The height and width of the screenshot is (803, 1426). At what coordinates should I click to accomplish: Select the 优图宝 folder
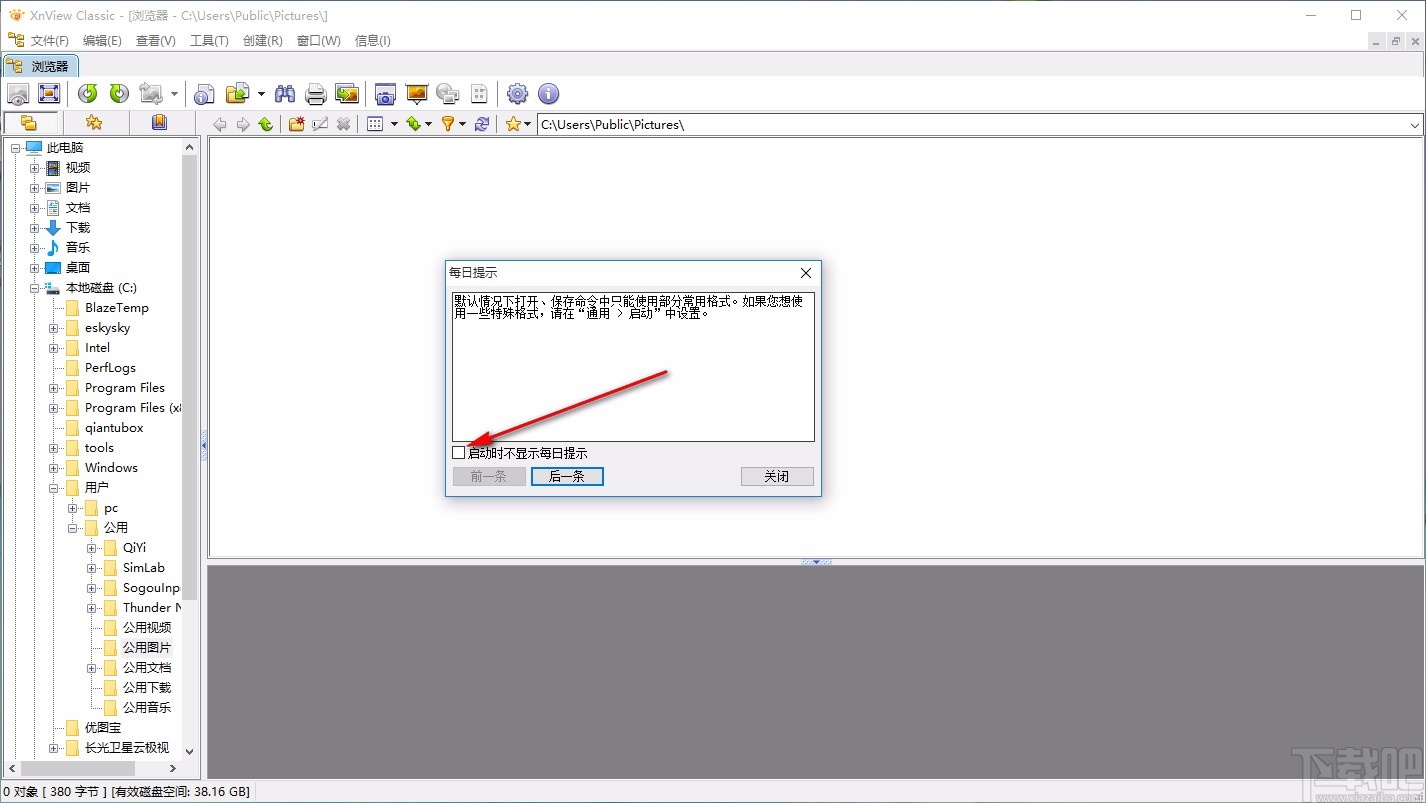pos(103,728)
